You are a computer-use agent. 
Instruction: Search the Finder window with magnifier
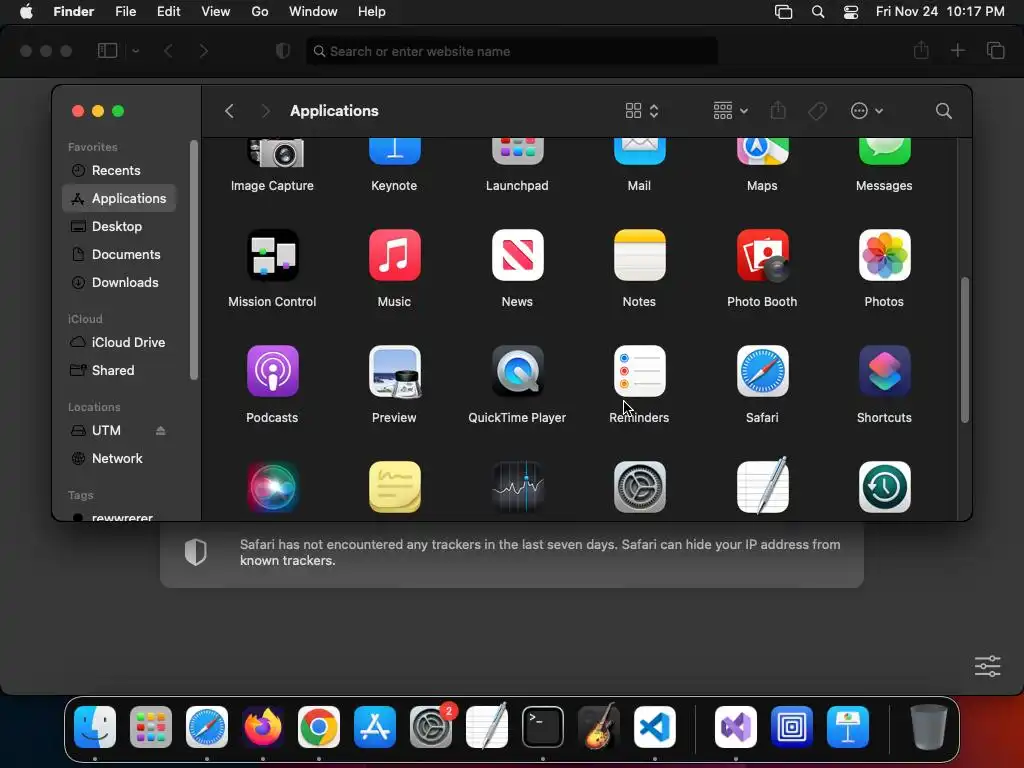point(944,111)
